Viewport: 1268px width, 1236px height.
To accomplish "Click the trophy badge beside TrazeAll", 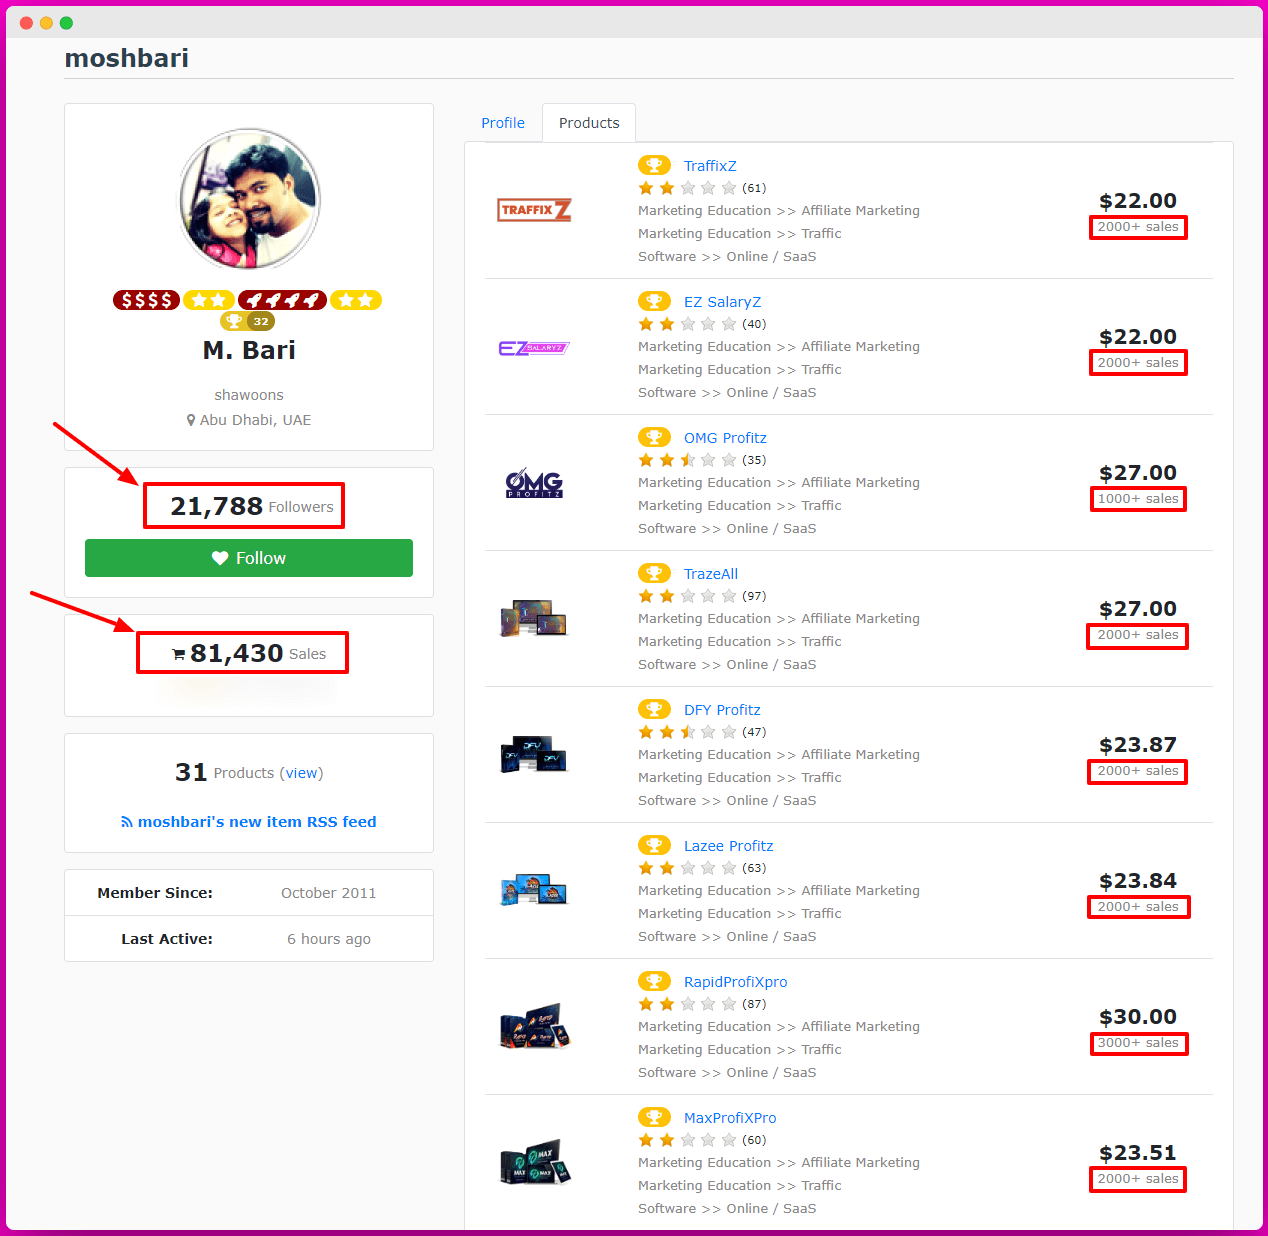I will tap(654, 573).
